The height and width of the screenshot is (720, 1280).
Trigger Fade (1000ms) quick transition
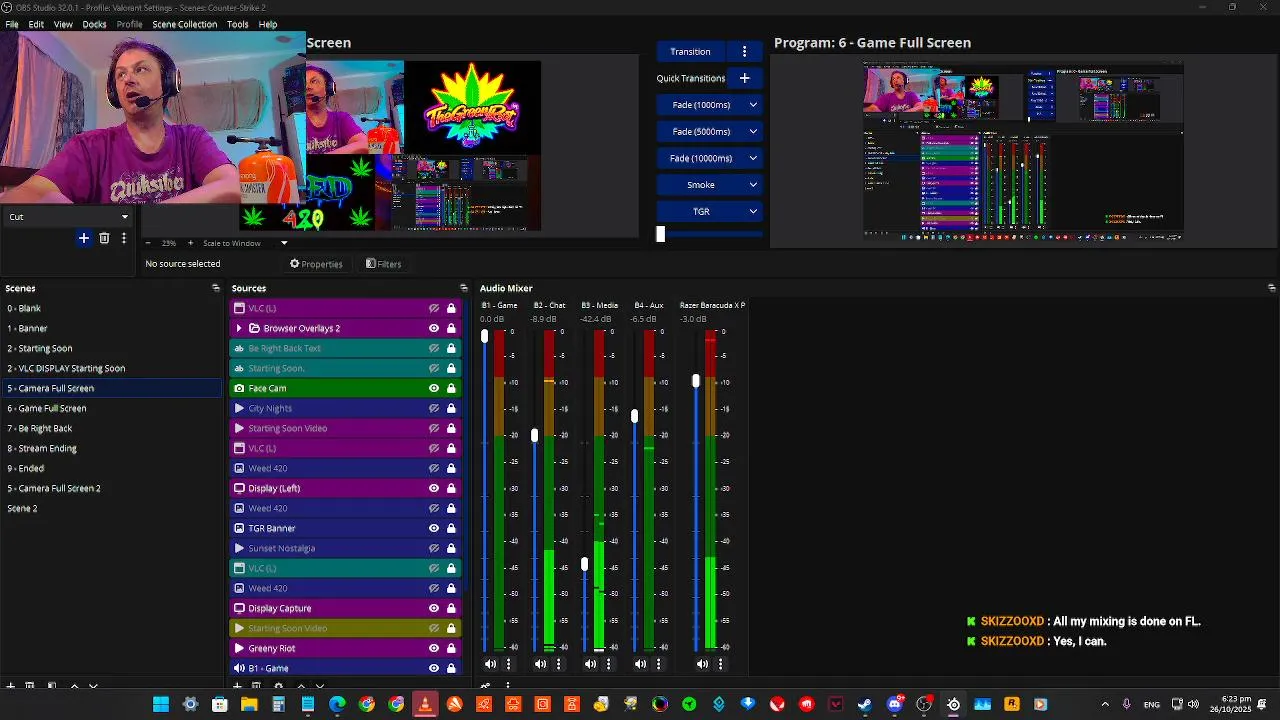pos(701,105)
